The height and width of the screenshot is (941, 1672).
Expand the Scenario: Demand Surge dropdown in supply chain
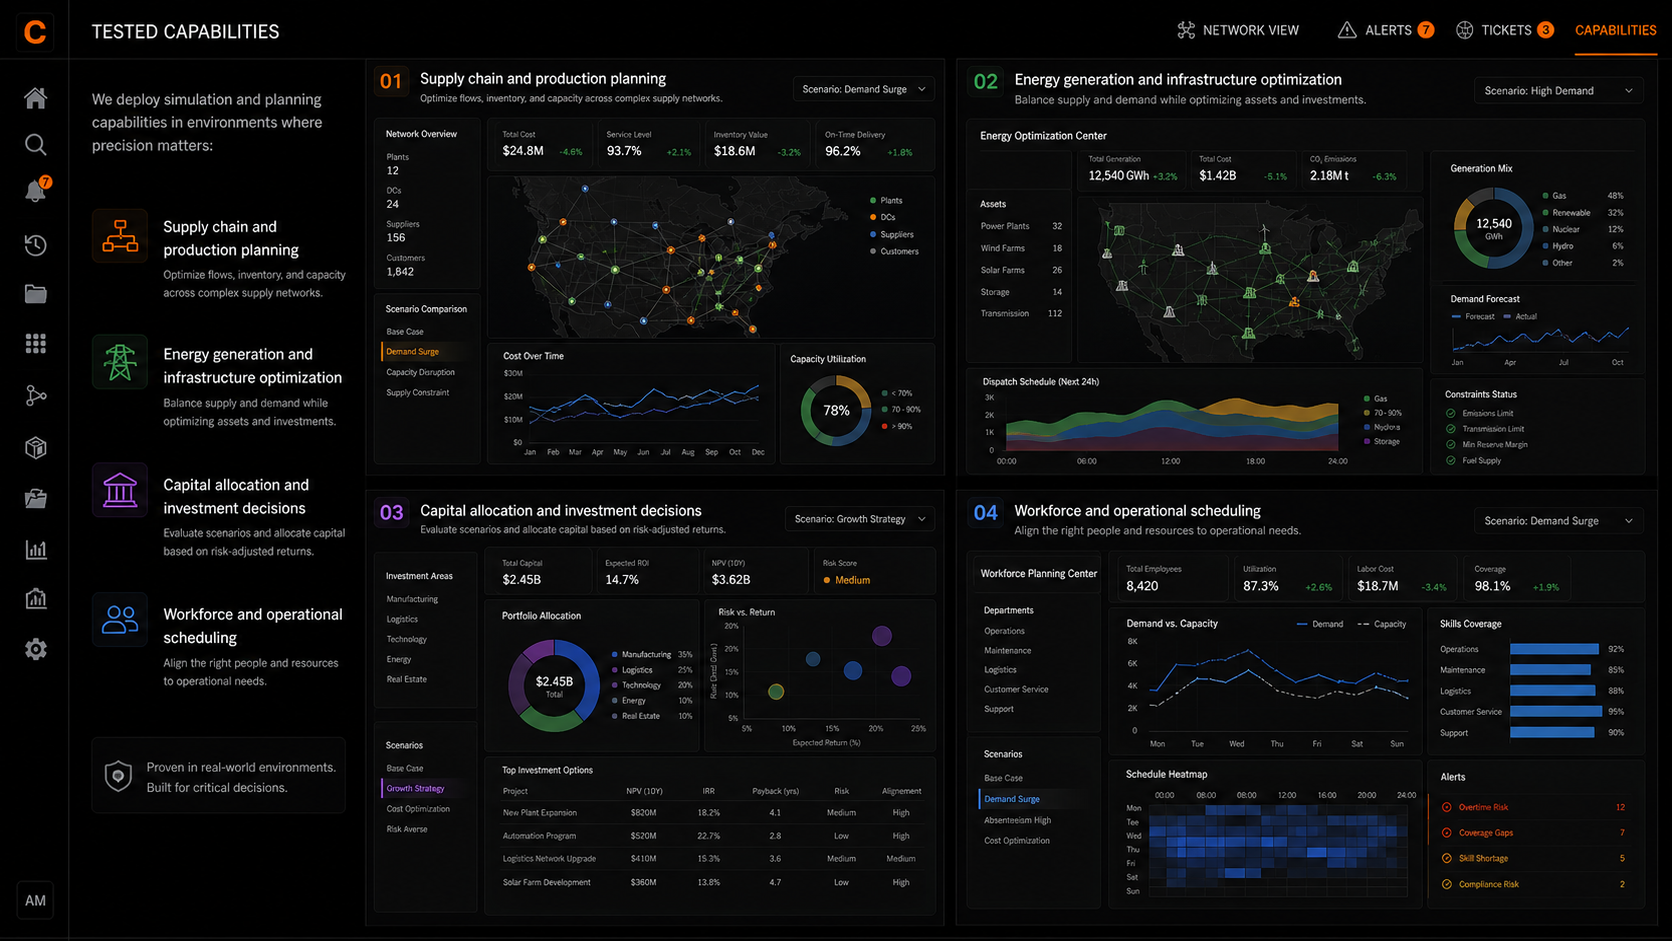864,89
